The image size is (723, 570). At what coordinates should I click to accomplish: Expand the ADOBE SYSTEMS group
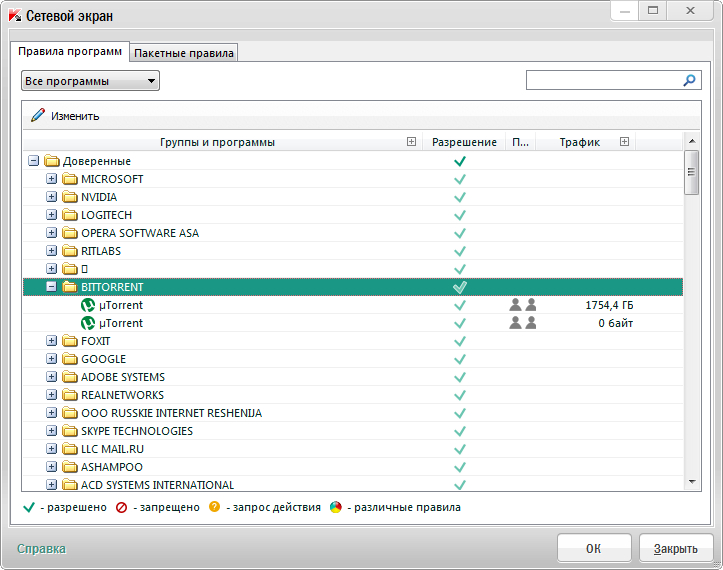click(x=52, y=376)
